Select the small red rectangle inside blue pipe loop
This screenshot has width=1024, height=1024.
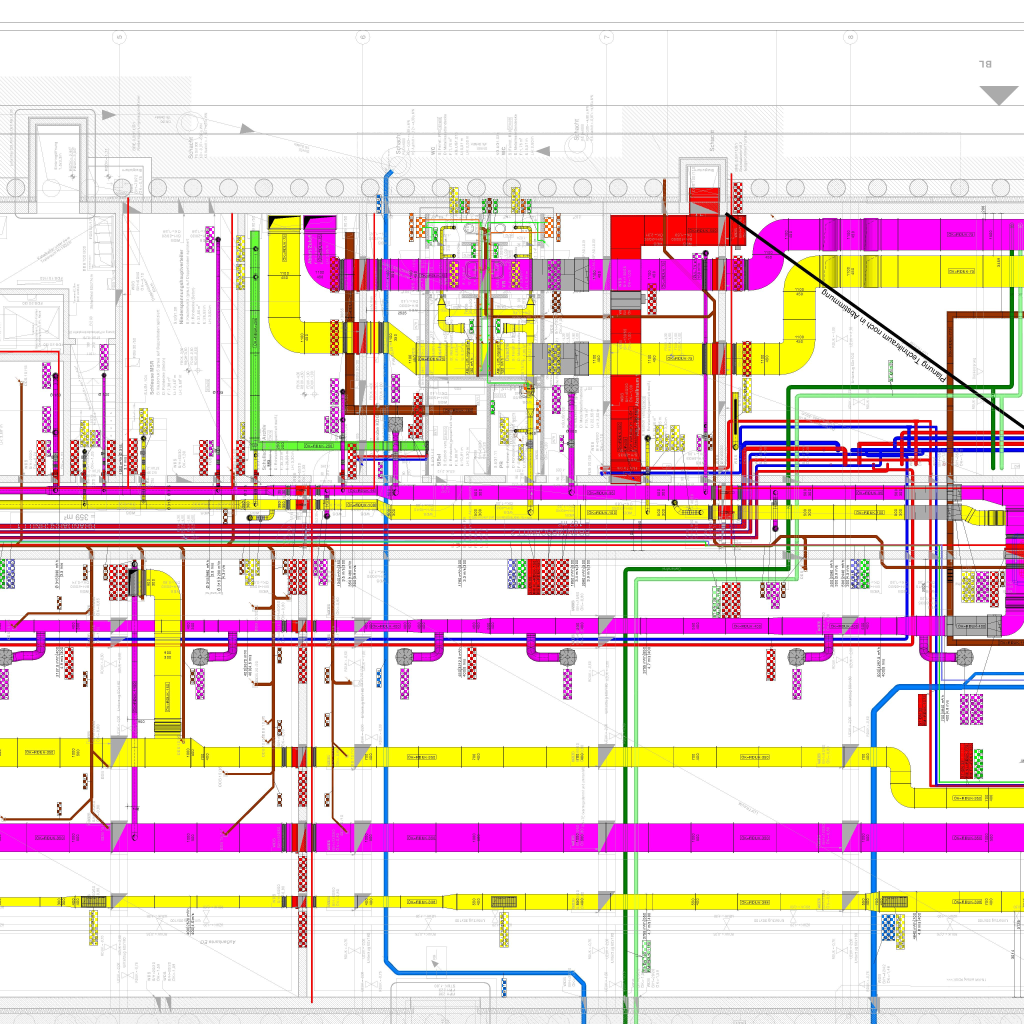(x=922, y=710)
